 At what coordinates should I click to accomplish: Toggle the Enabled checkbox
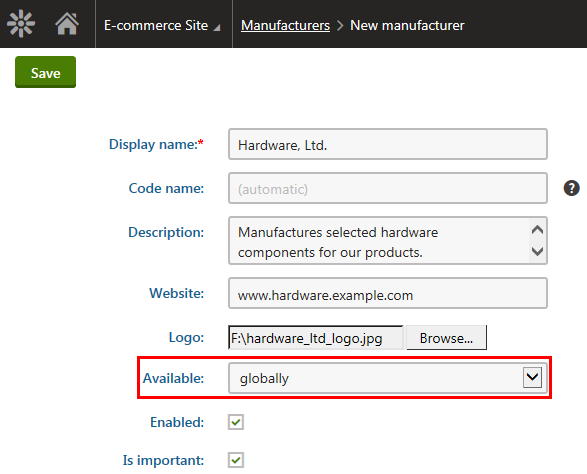[236, 422]
